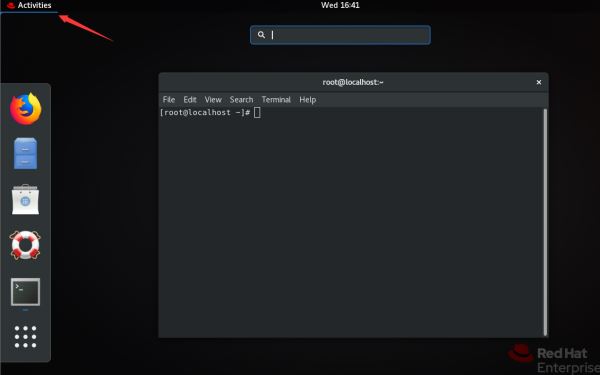Select the Terminal icon in the dash
The image size is (600, 375).
pyautogui.click(x=25, y=292)
